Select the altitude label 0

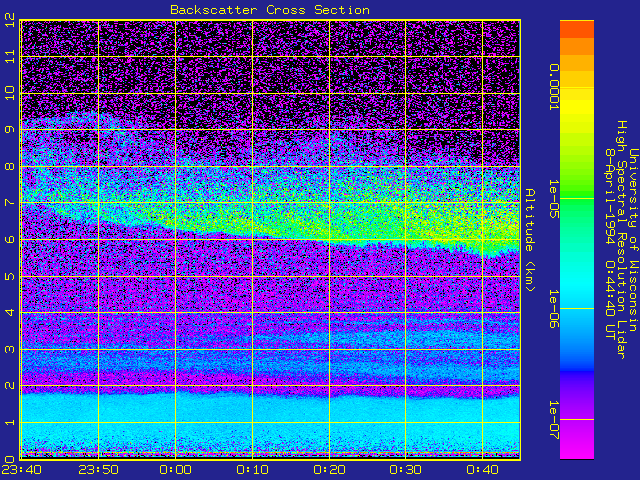11,458
